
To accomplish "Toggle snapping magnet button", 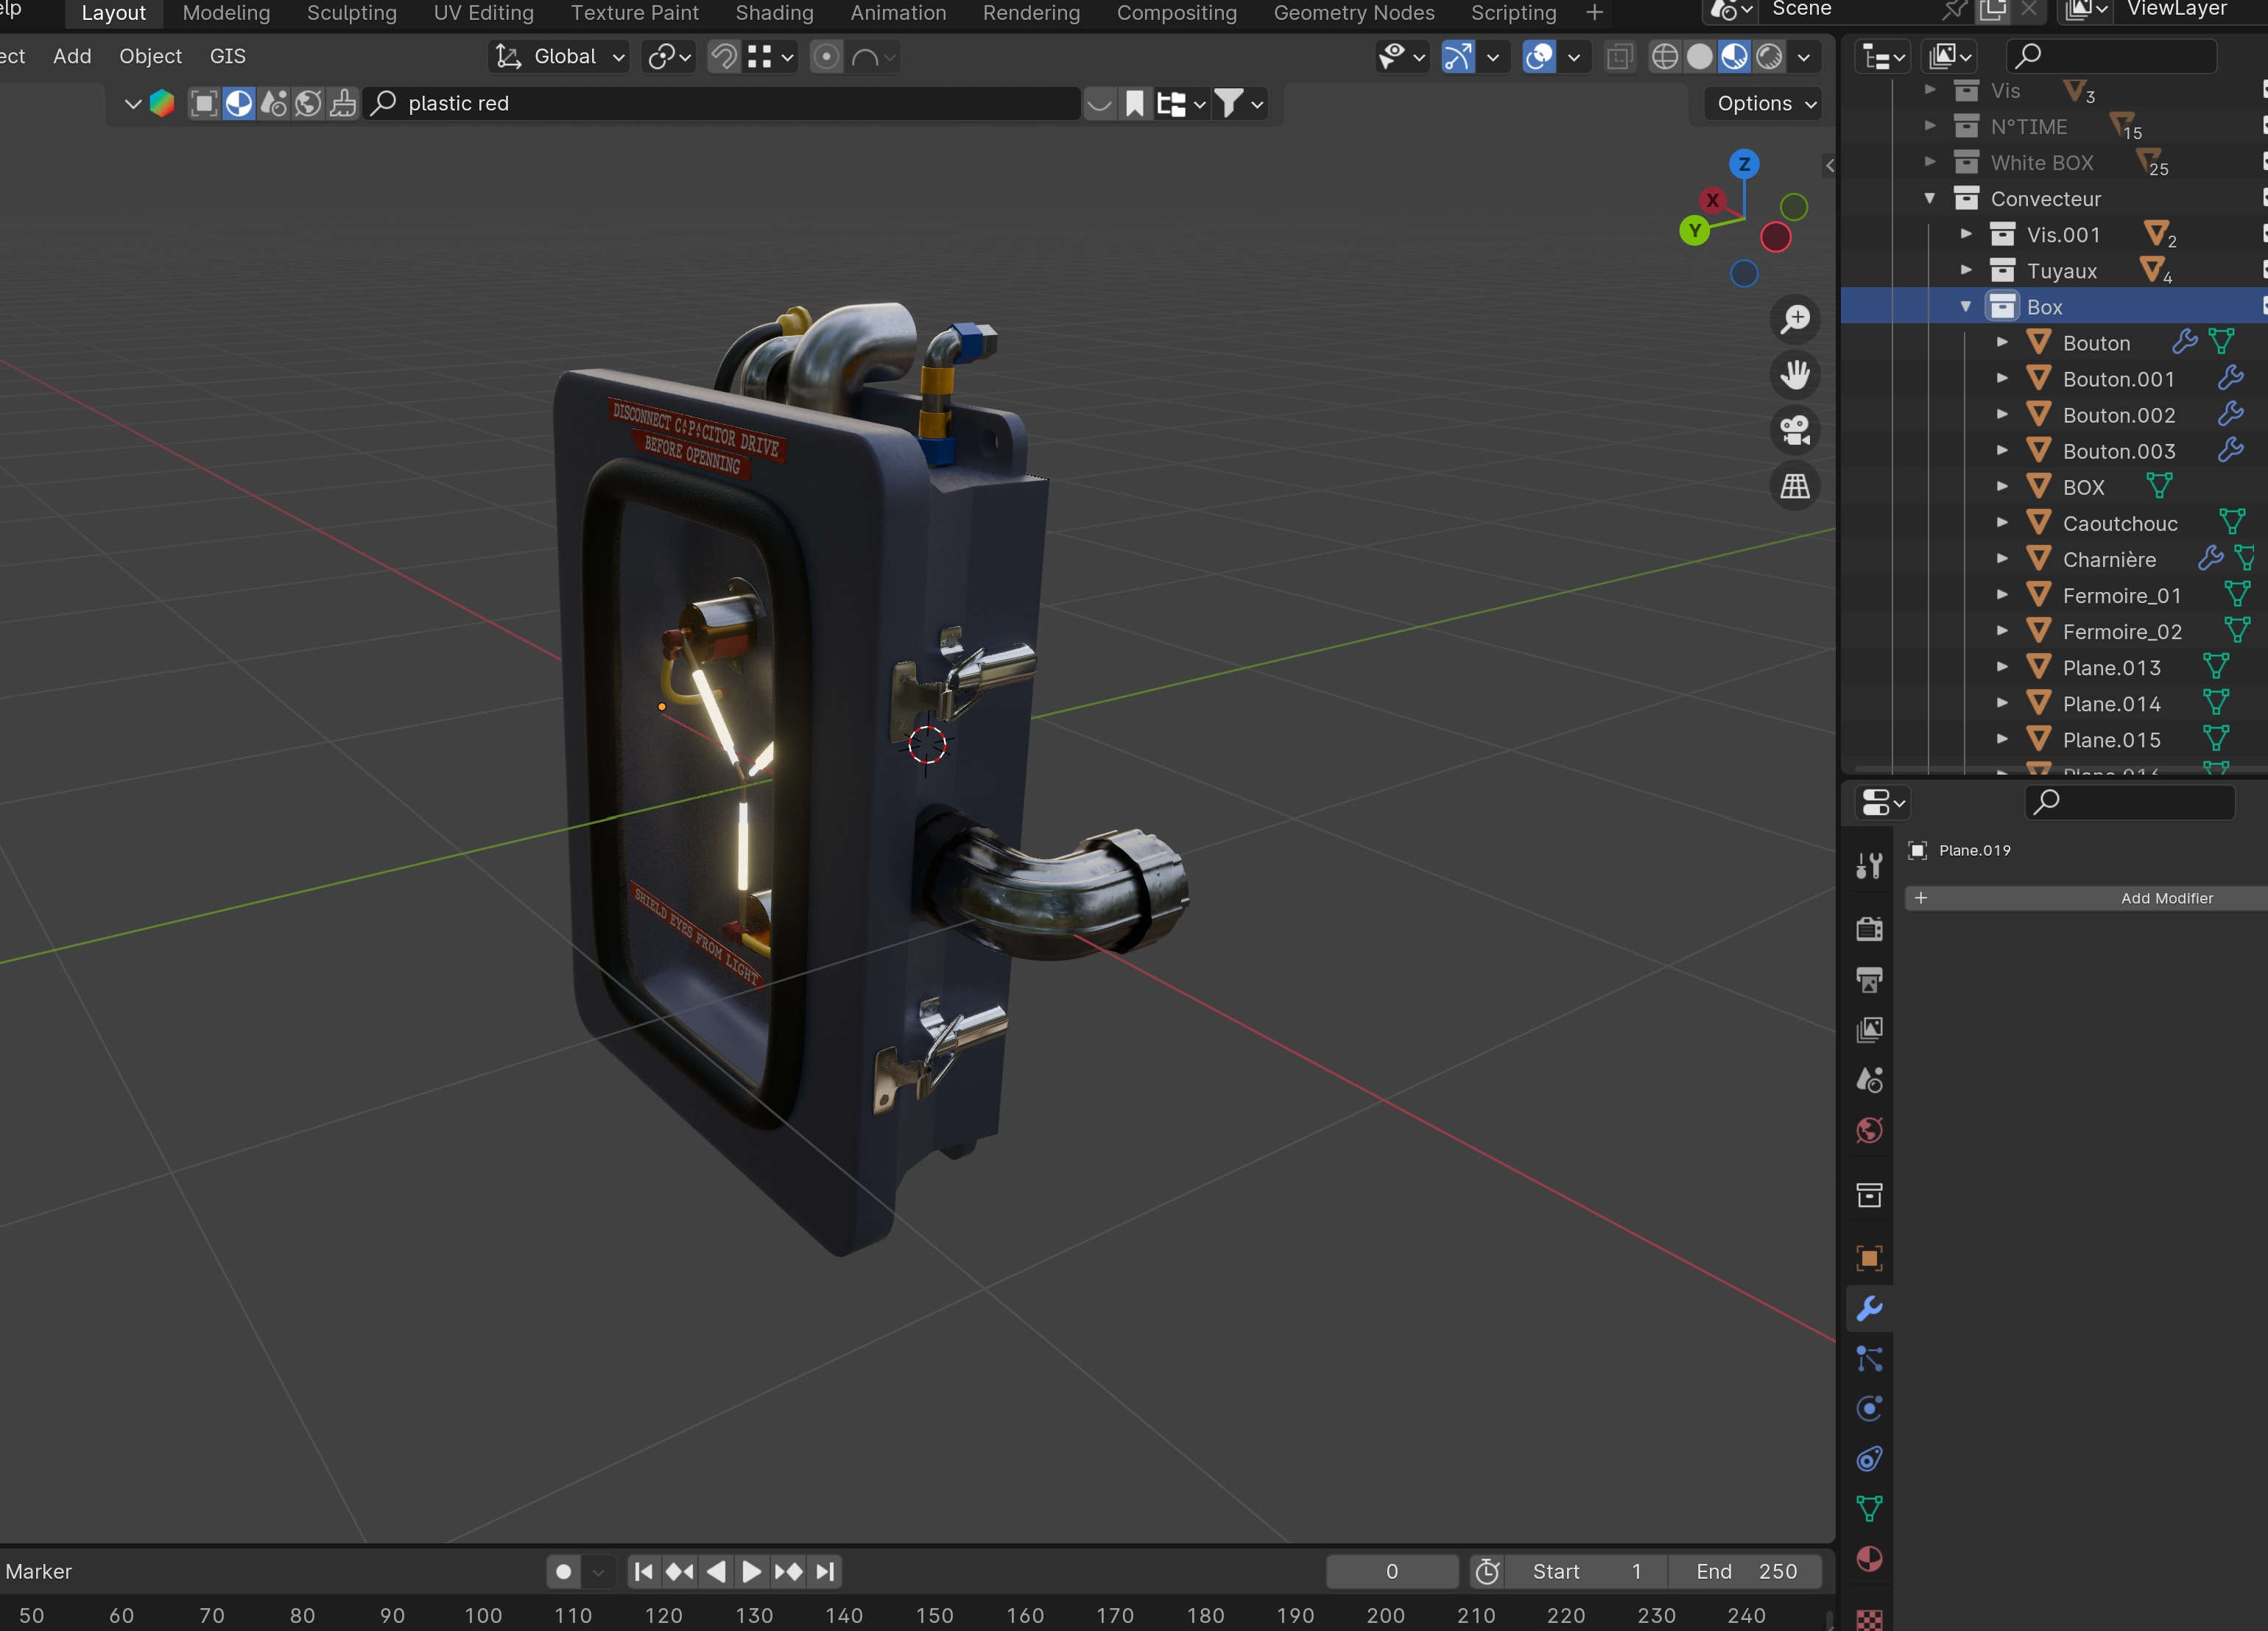I will [723, 56].
